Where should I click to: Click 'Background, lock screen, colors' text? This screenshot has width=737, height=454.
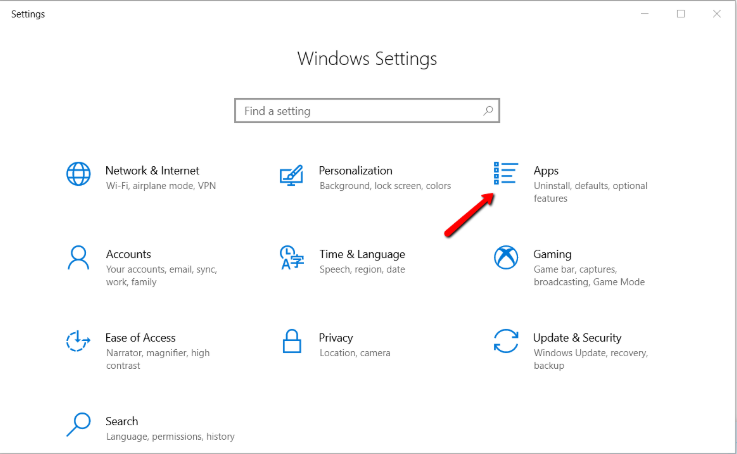(x=385, y=186)
